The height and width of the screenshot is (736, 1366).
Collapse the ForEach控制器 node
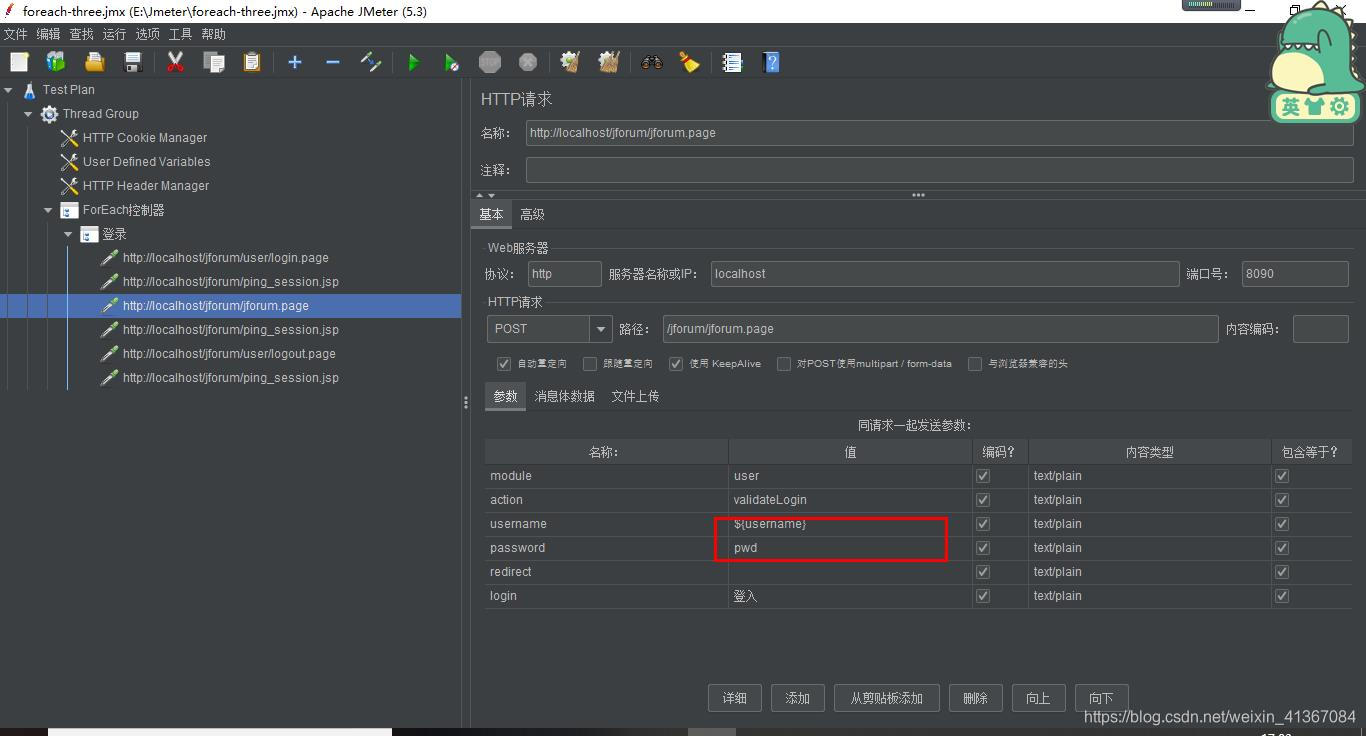click(x=48, y=210)
